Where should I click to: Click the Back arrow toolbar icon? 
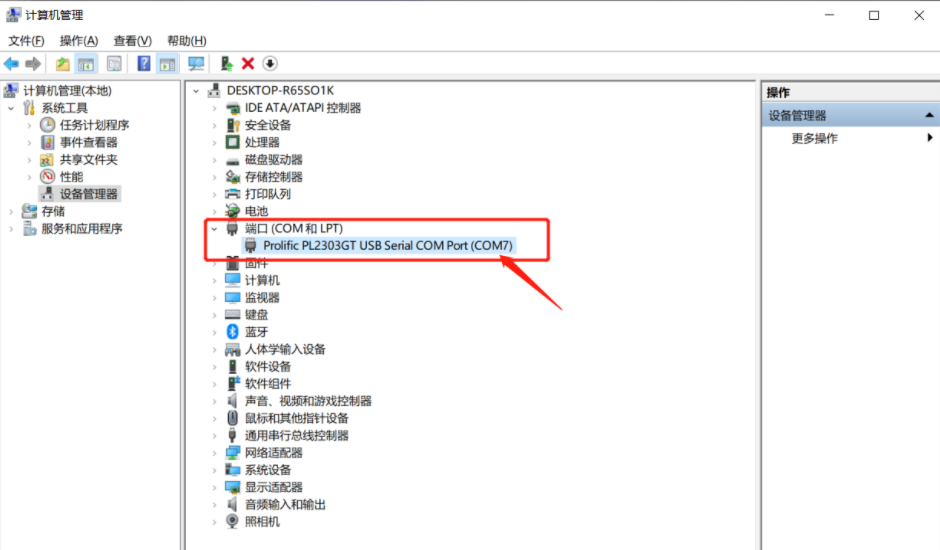(11, 64)
